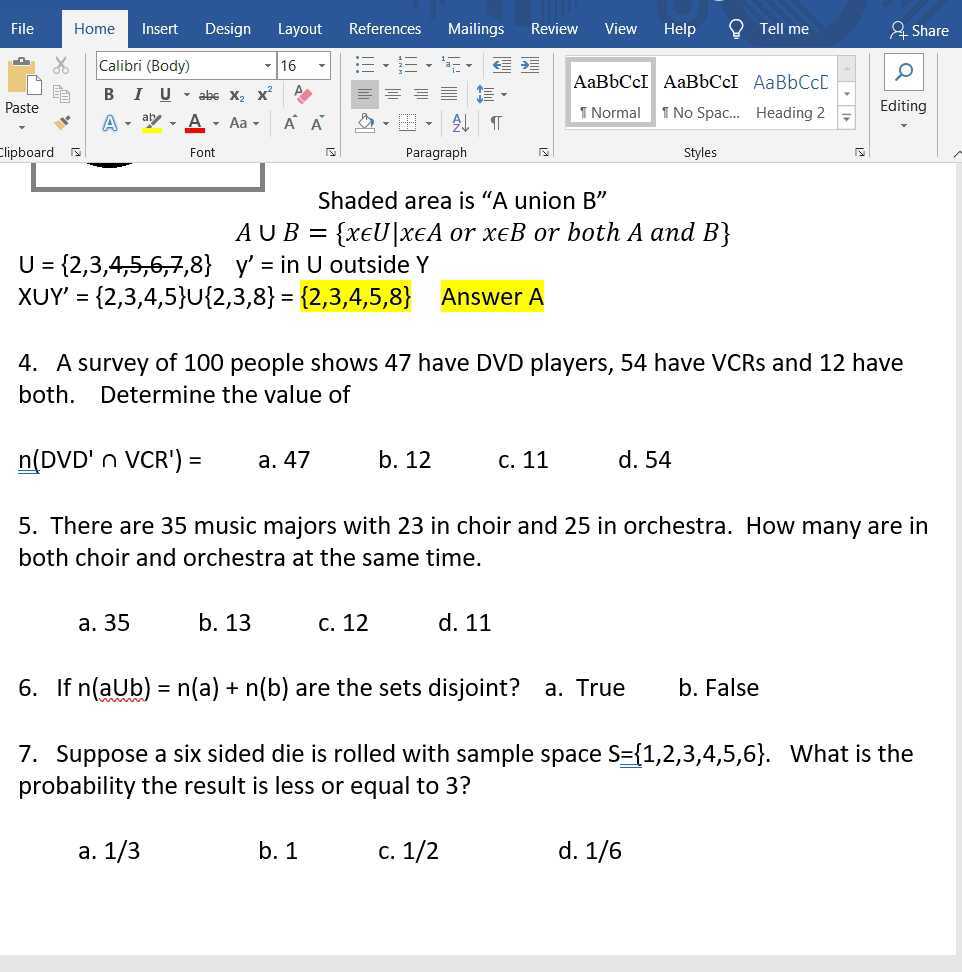Click the Paste clipboard icon
The width and height of the screenshot is (962, 972).
pyautogui.click(x=24, y=77)
